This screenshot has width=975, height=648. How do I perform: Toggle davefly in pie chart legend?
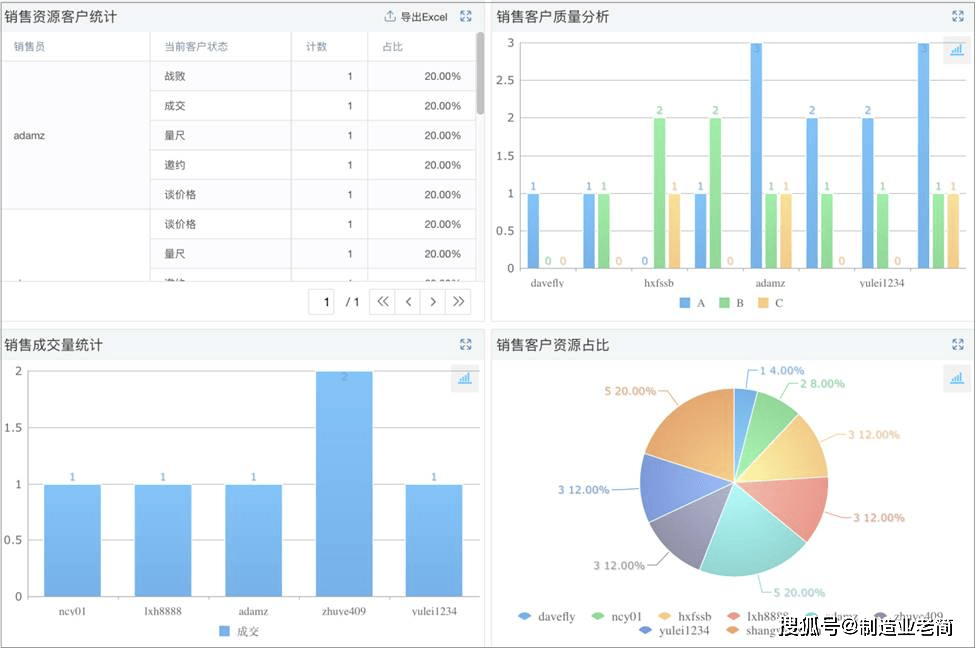tap(547, 616)
